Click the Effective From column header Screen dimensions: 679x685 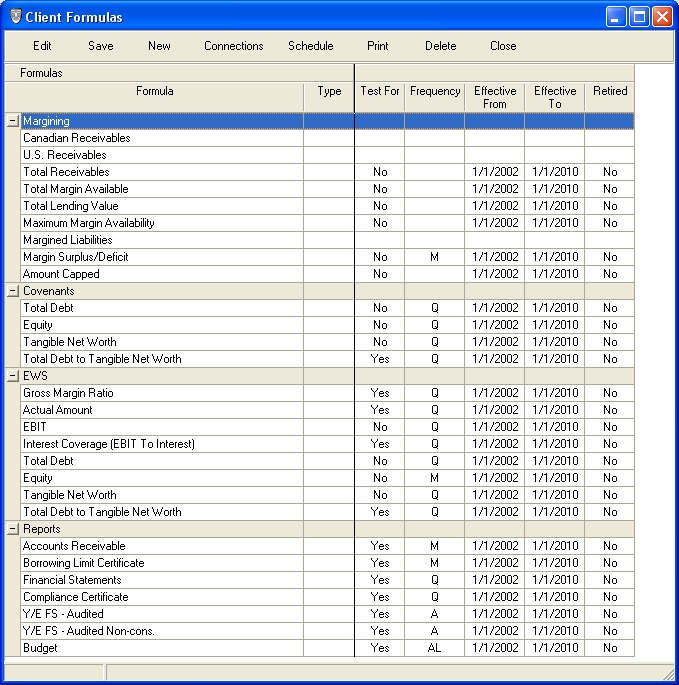495,97
